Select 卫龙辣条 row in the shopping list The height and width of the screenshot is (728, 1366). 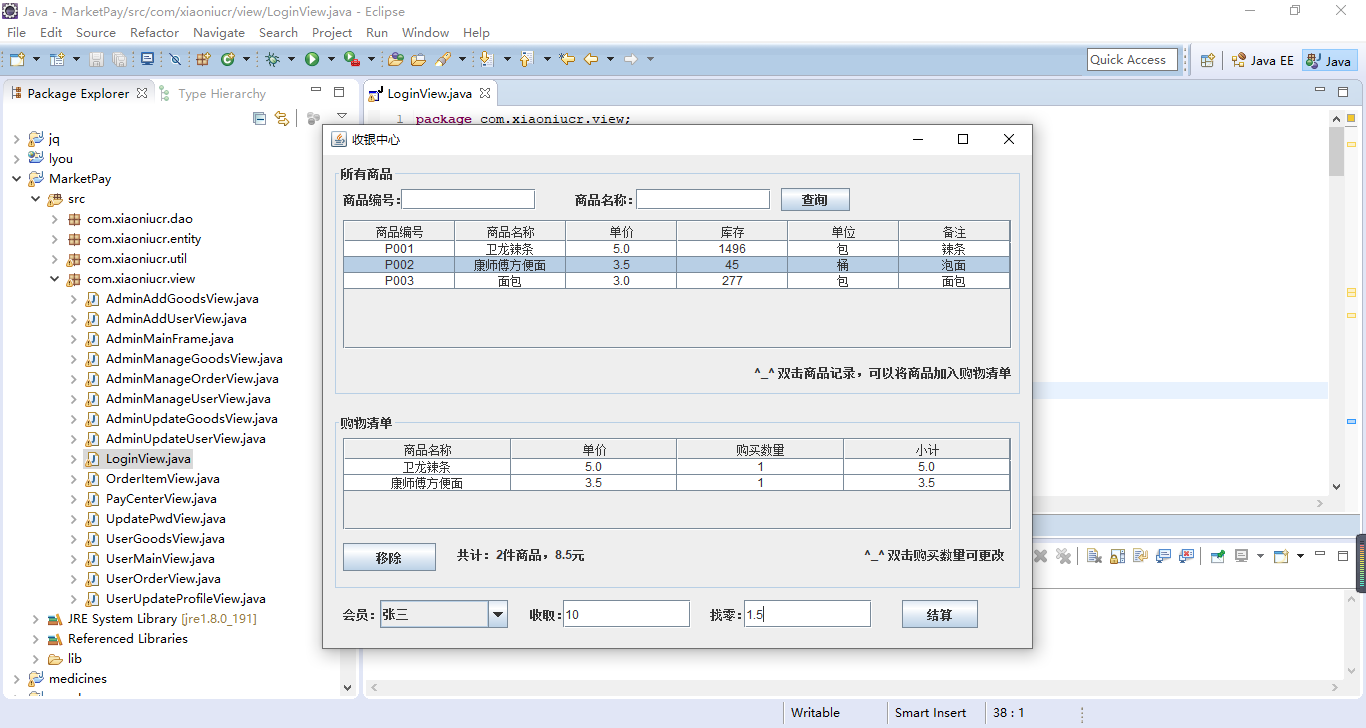pos(677,467)
